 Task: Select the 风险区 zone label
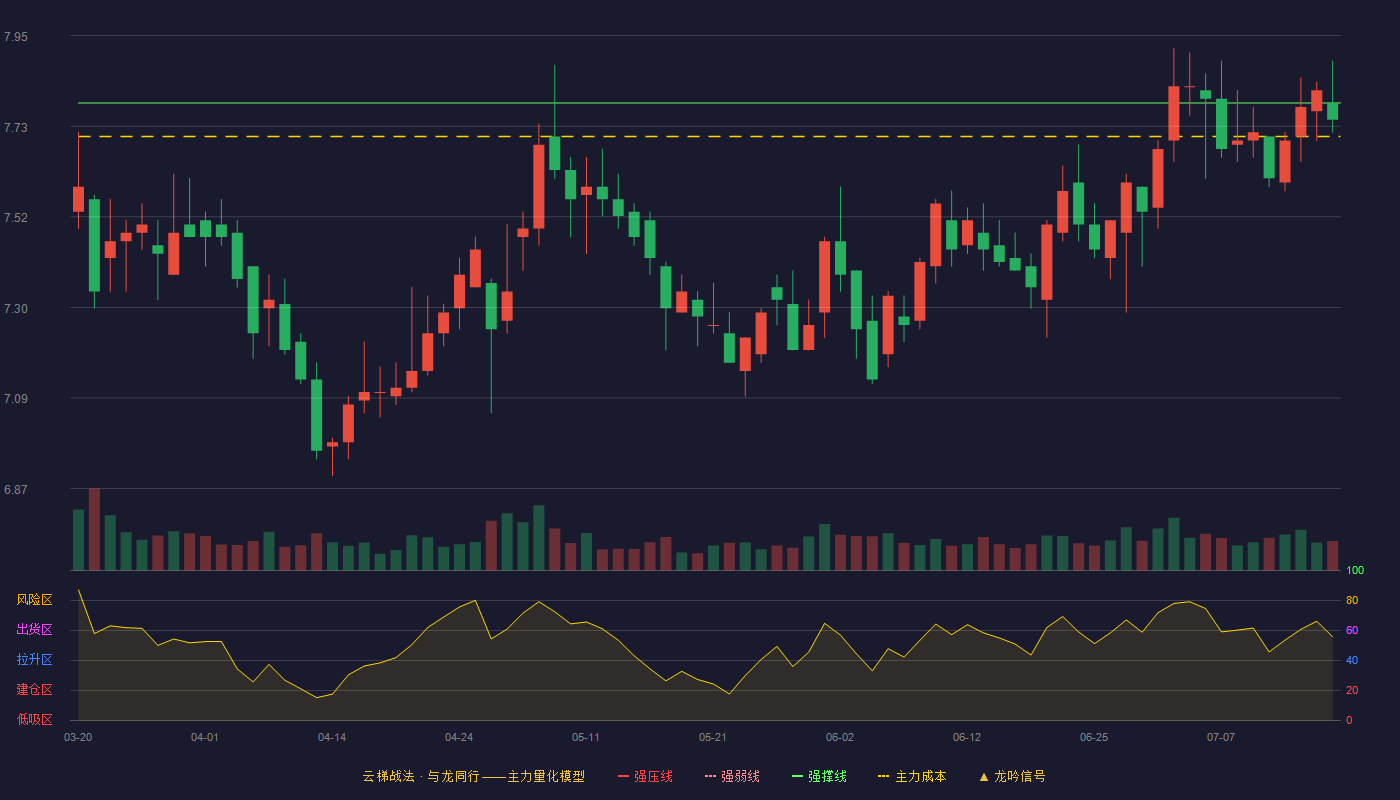click(x=34, y=600)
